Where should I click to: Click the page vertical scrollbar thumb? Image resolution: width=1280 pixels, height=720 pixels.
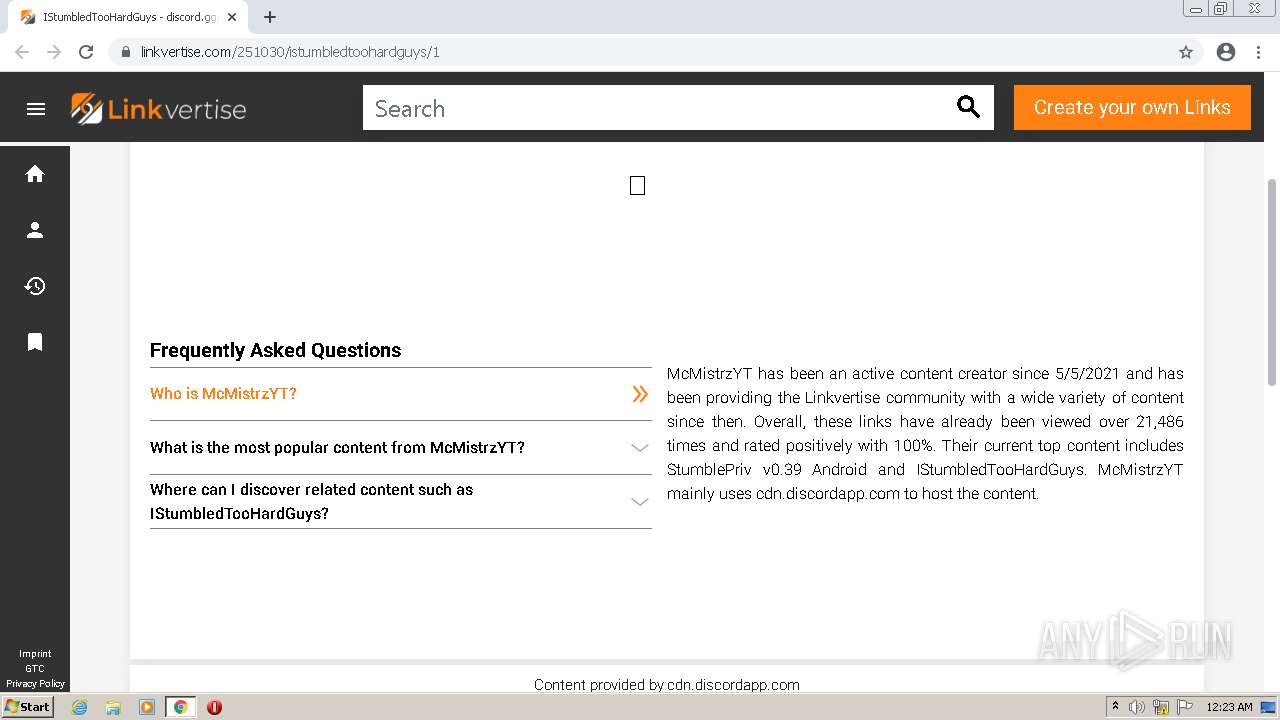click(1272, 282)
